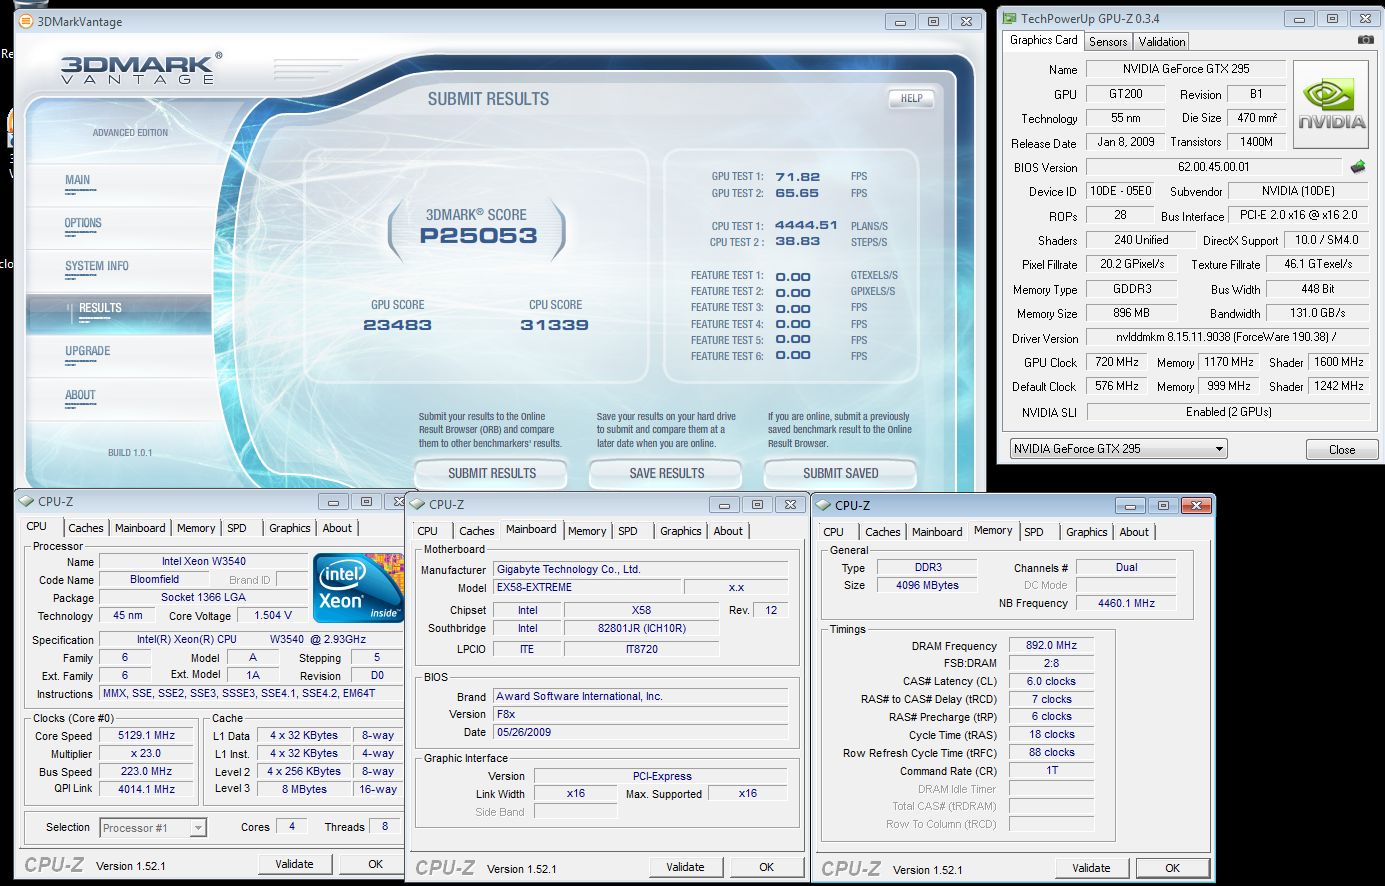This screenshot has width=1385, height=886.
Task: Click the Multiplier x 23.0 field
Action: click(146, 753)
